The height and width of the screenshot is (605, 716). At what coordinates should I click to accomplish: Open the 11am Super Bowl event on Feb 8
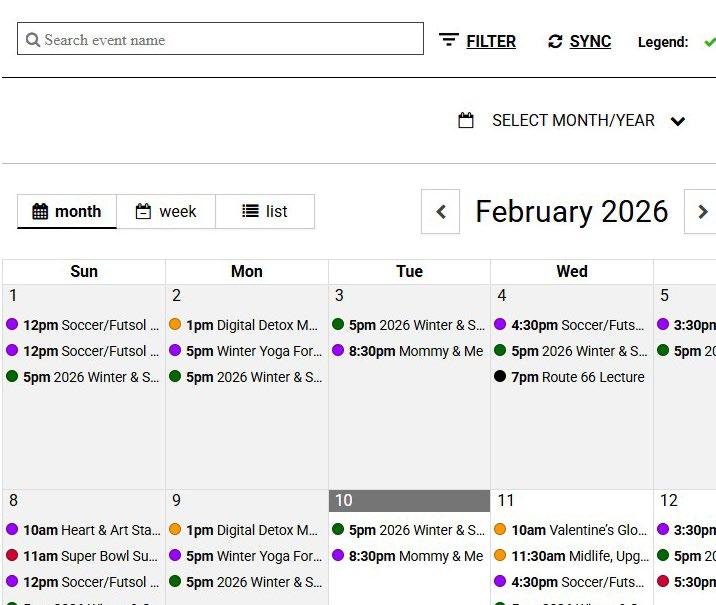(x=90, y=556)
